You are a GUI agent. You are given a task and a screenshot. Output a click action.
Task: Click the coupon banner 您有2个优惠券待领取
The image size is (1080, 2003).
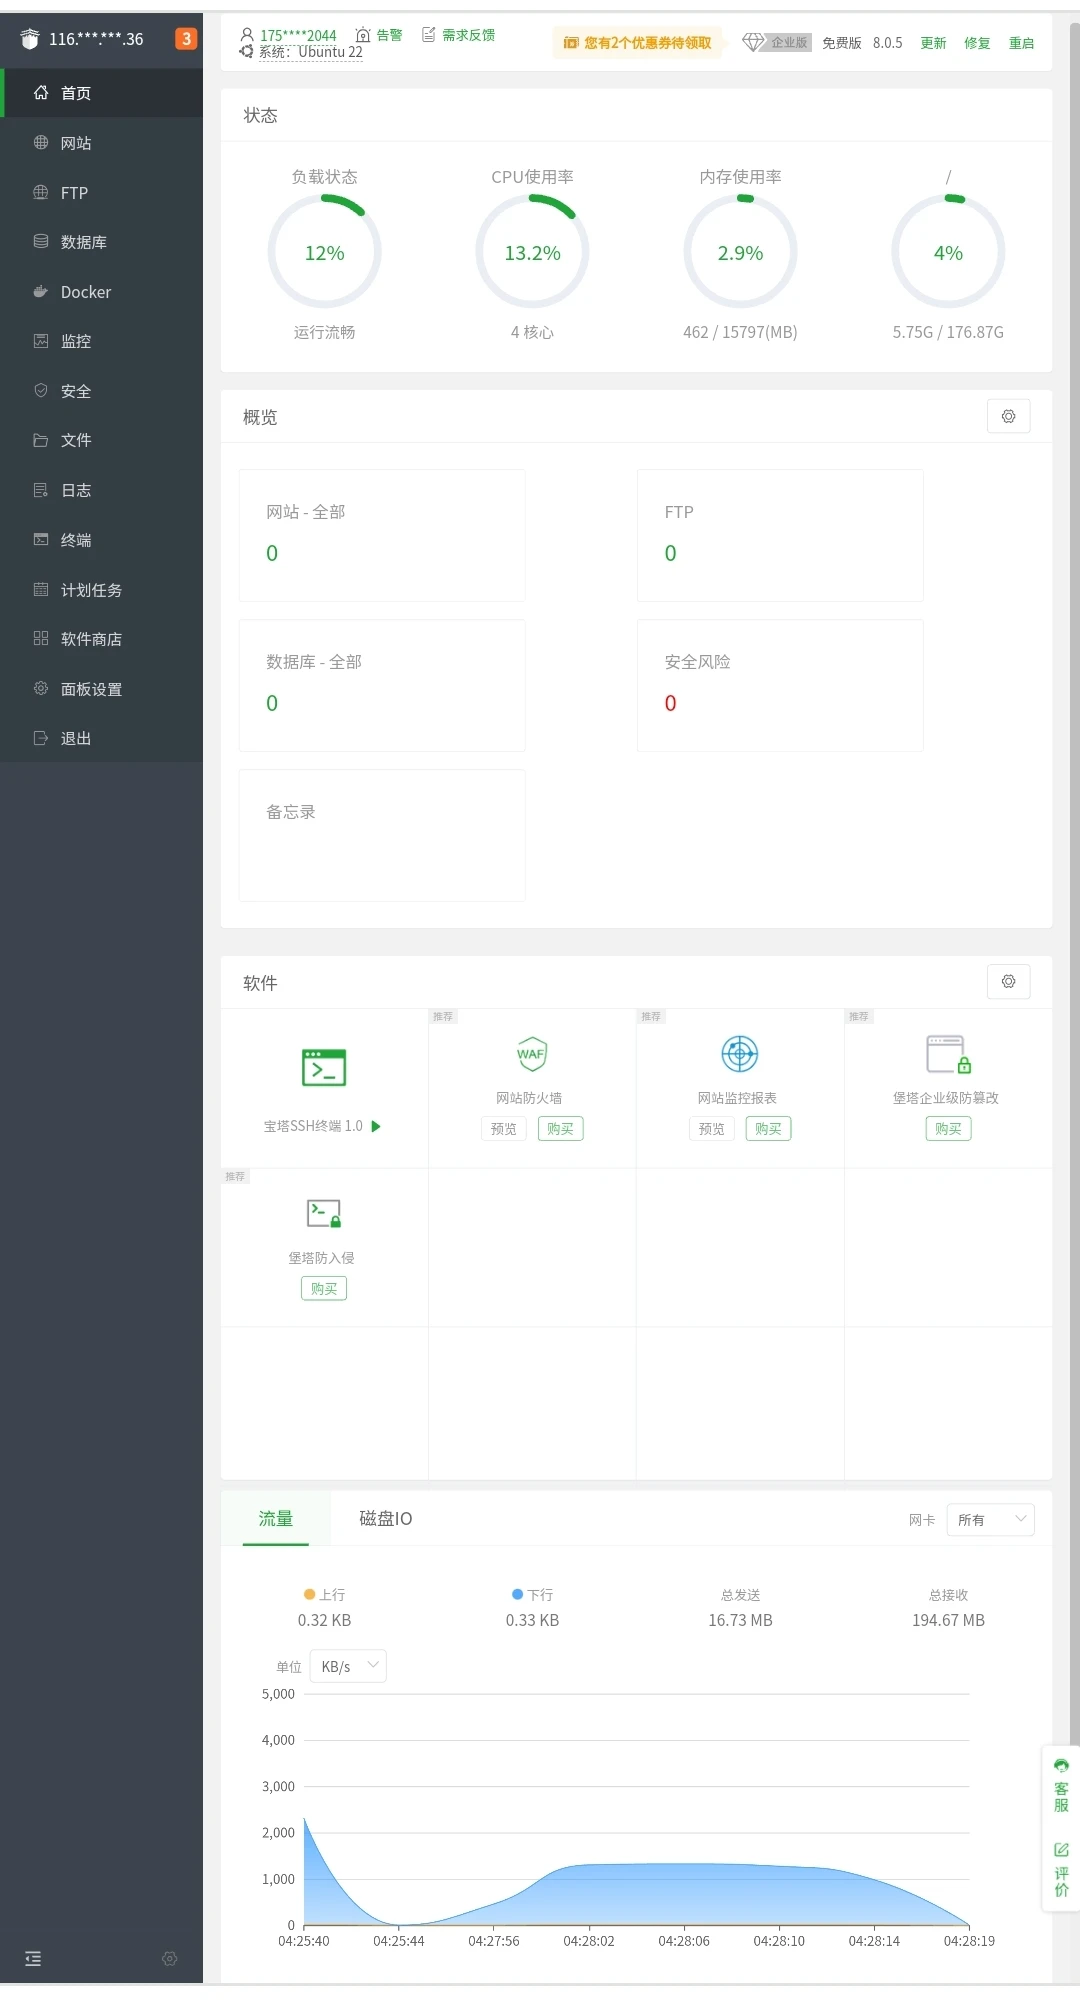(637, 42)
